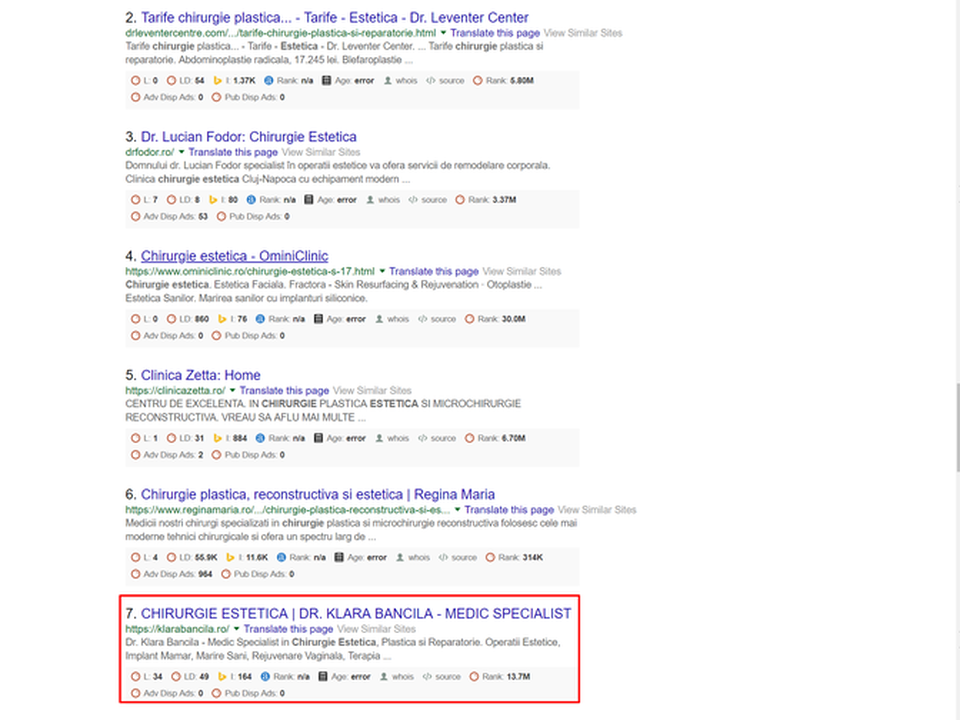This screenshot has width=960, height=720.
Task: Open the Clinica Zetta: Home result
Action: 201,375
